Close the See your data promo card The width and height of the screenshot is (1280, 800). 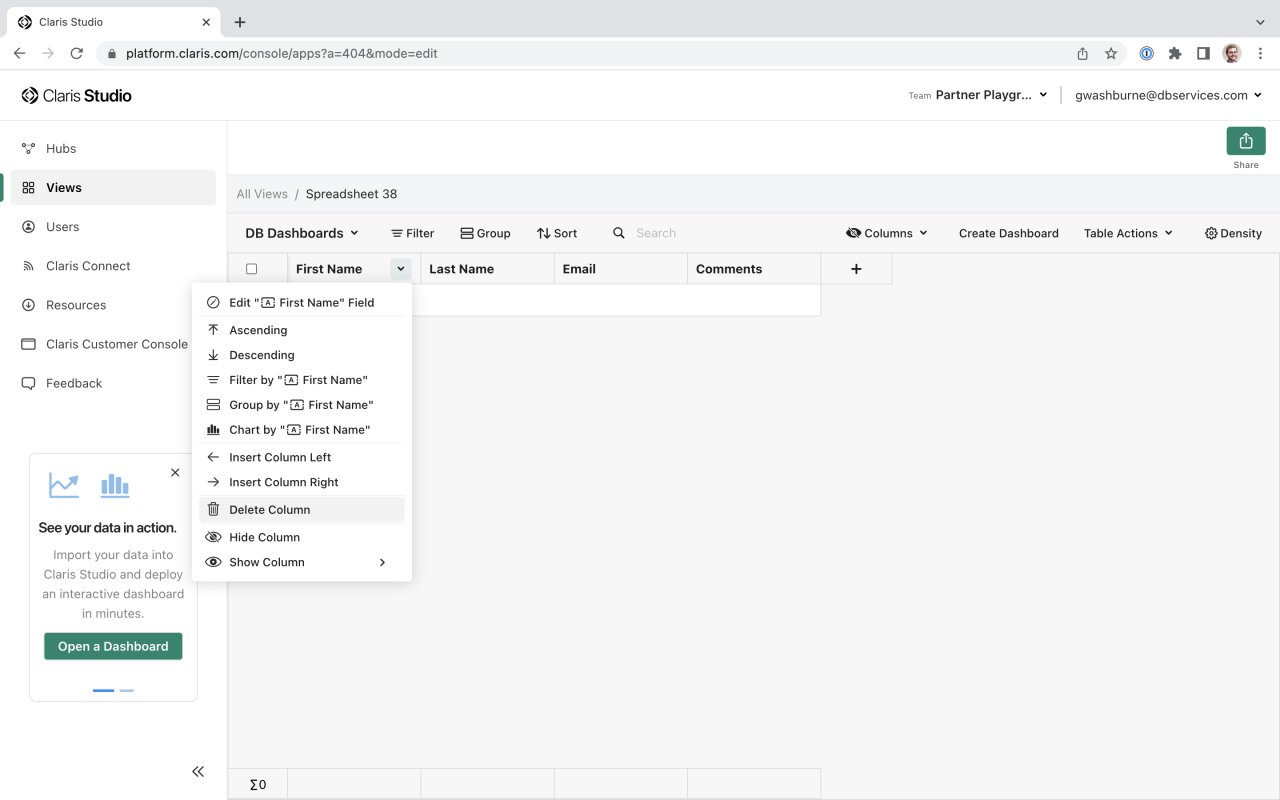[x=175, y=472]
